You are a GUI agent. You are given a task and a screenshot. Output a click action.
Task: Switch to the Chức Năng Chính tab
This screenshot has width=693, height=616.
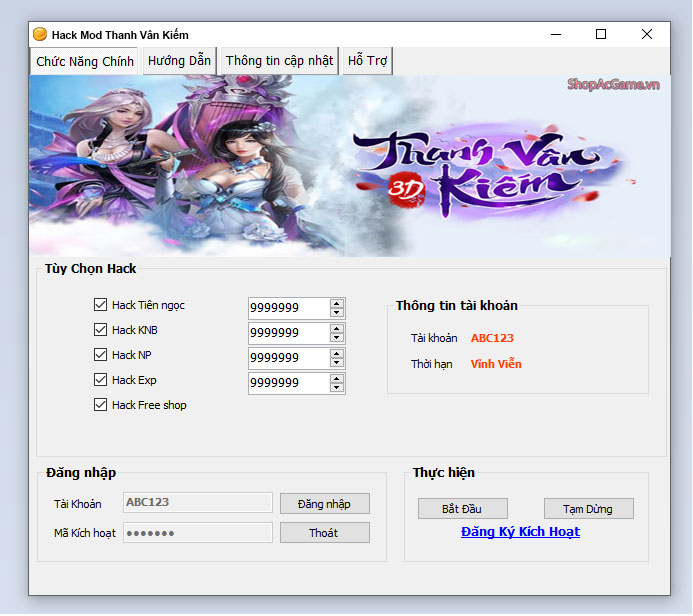[85, 61]
